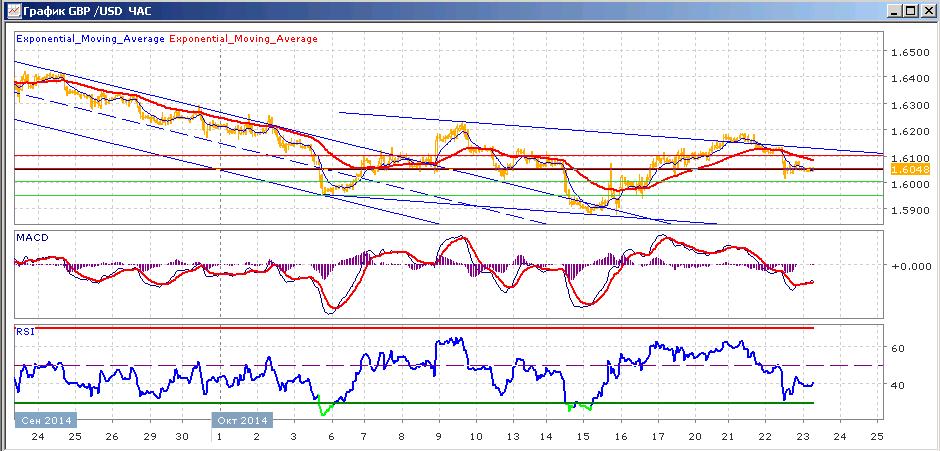Click the RSI 40 level label

point(898,385)
